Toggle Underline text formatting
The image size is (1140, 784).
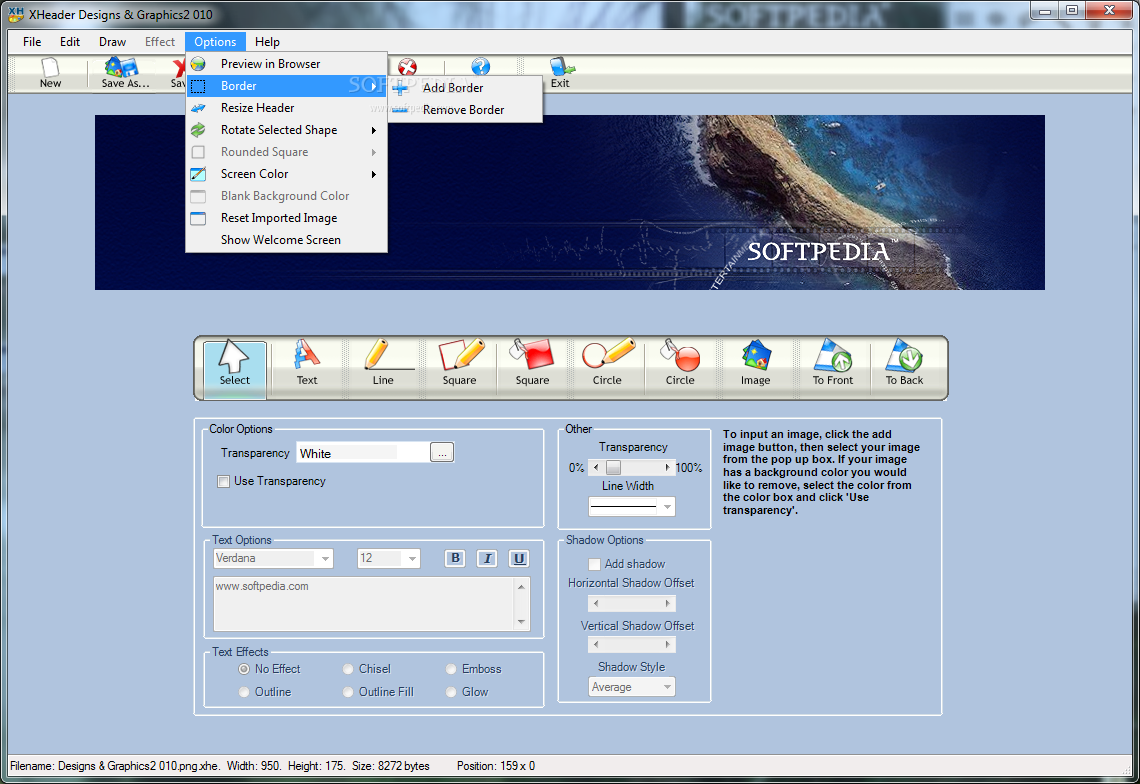click(x=519, y=559)
